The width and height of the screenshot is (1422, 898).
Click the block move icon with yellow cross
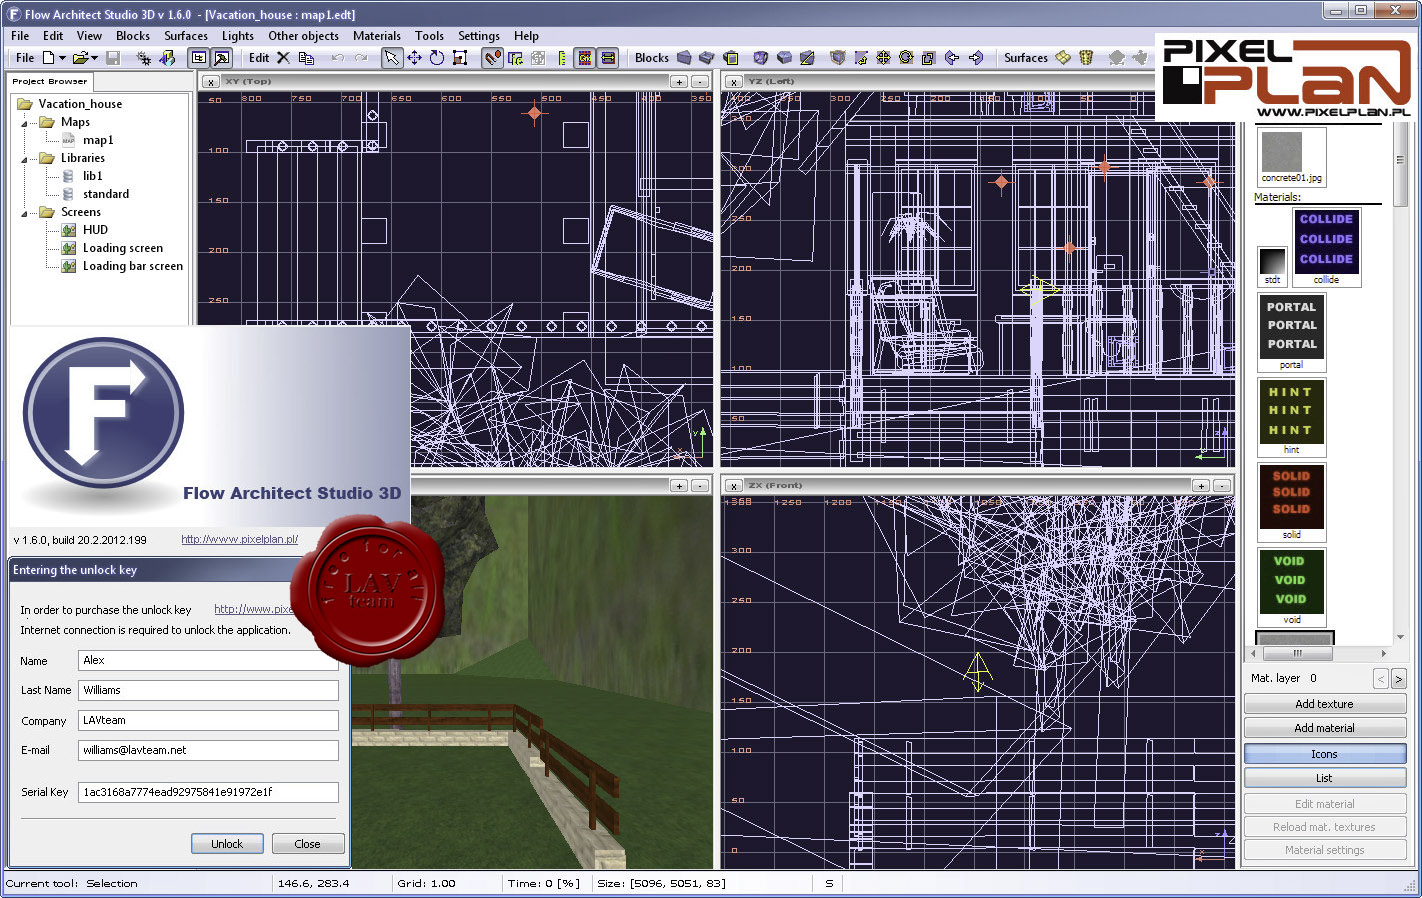(x=883, y=57)
